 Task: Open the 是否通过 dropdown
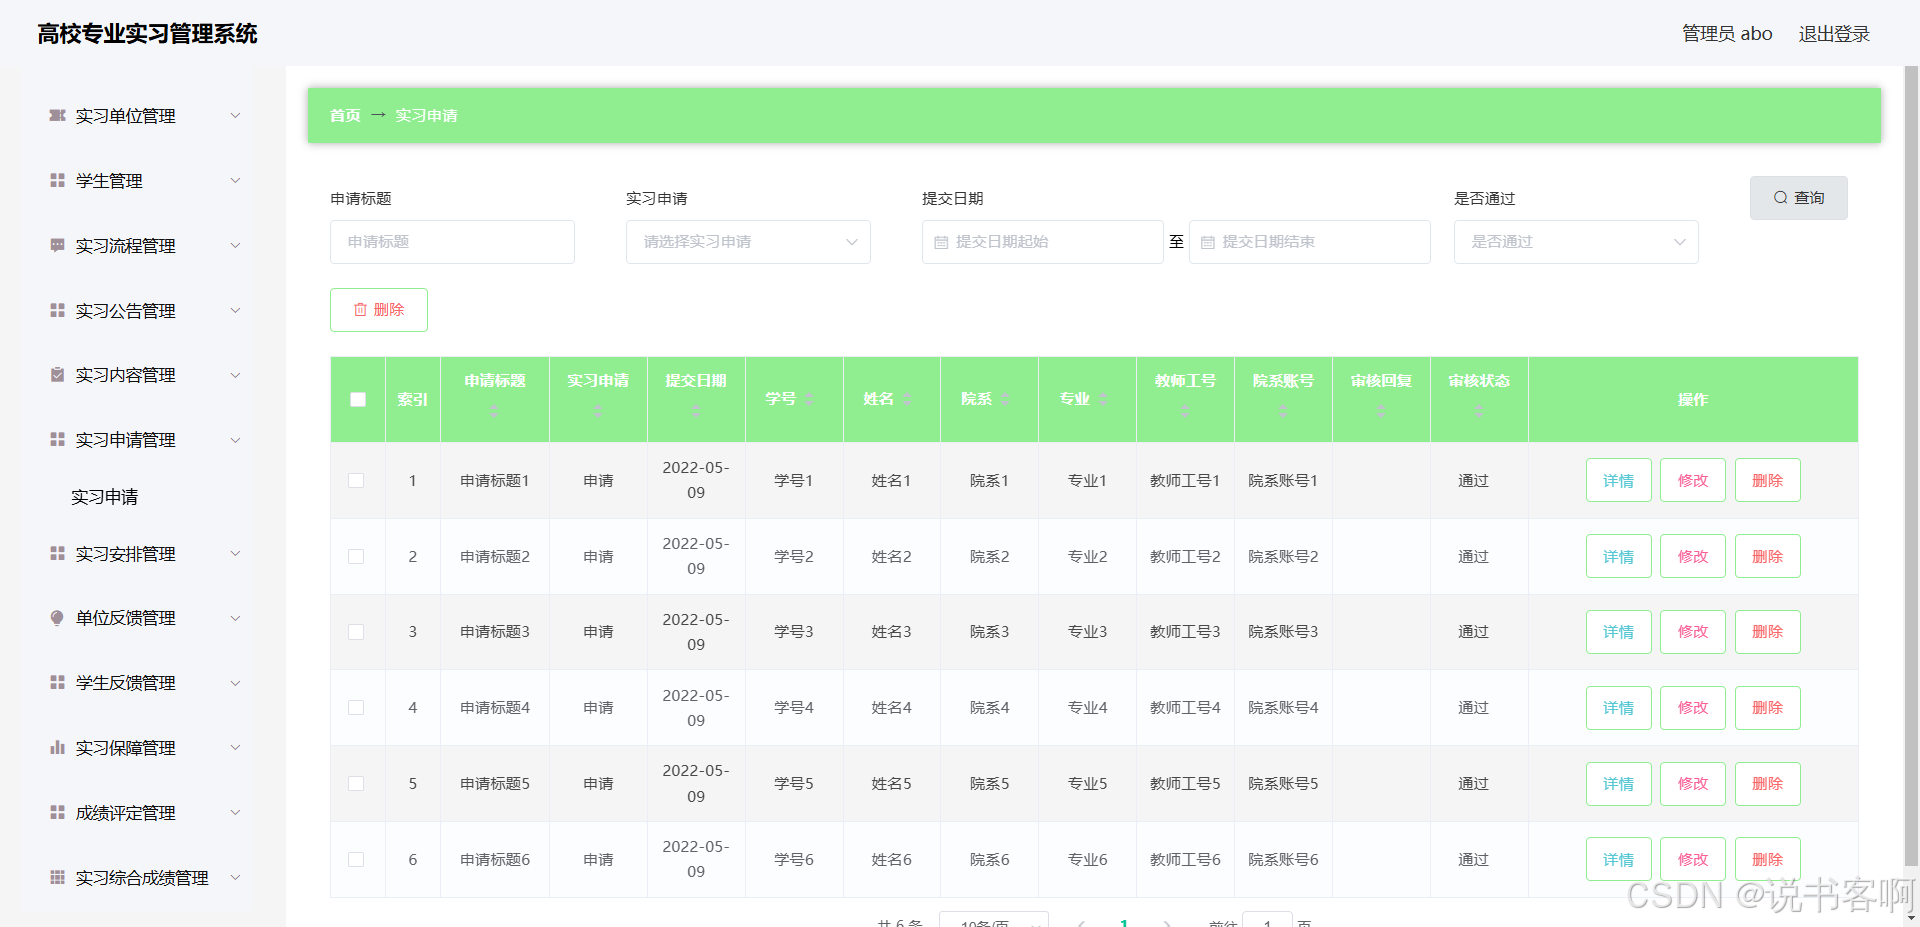(x=1576, y=242)
